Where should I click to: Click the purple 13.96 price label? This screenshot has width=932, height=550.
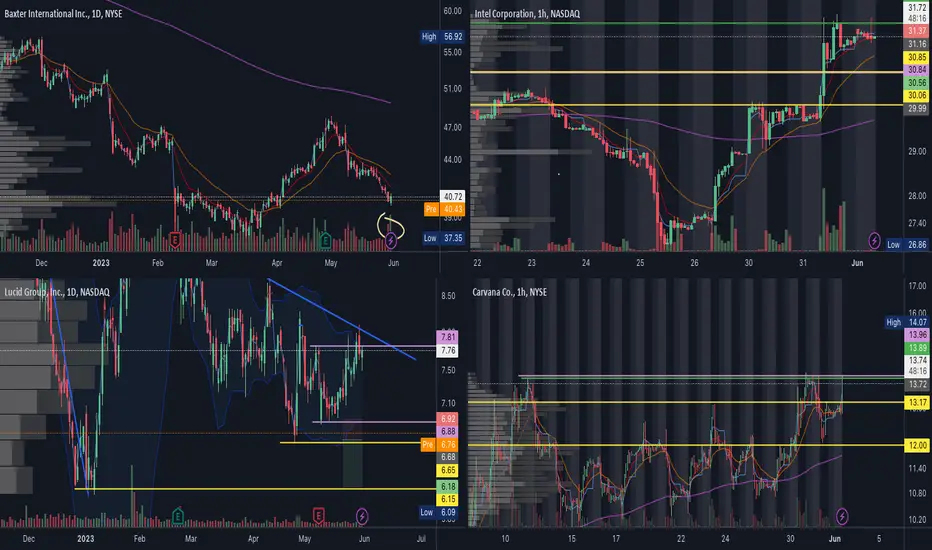click(917, 335)
